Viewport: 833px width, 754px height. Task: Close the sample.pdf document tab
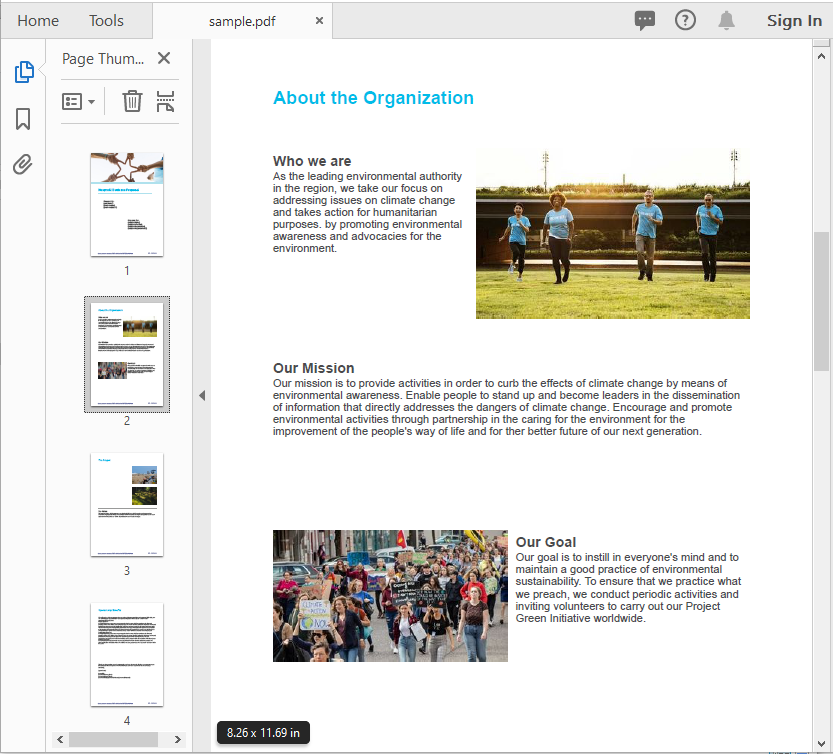point(319,18)
